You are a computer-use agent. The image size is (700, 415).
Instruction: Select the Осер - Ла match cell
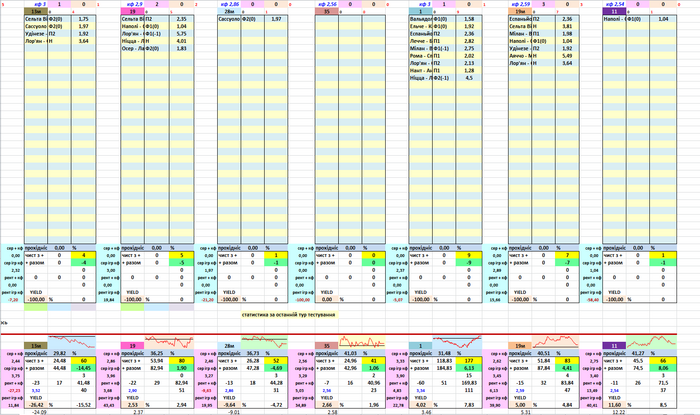click(133, 48)
